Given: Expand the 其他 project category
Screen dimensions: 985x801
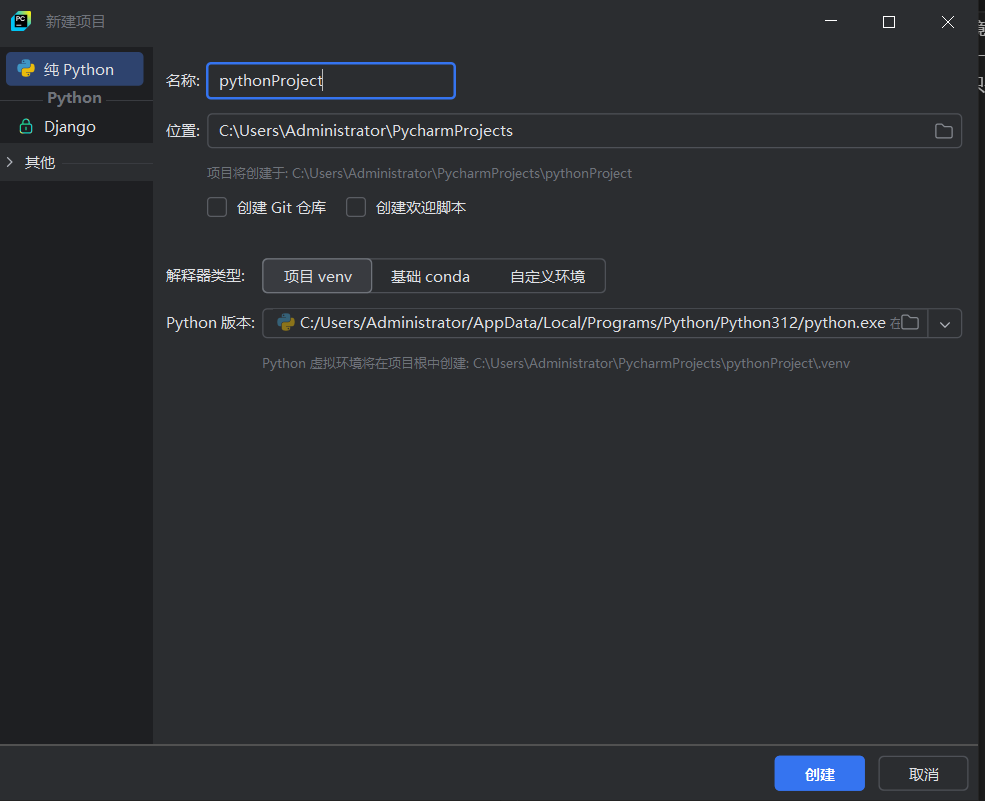Looking at the screenshot, I should [10, 162].
